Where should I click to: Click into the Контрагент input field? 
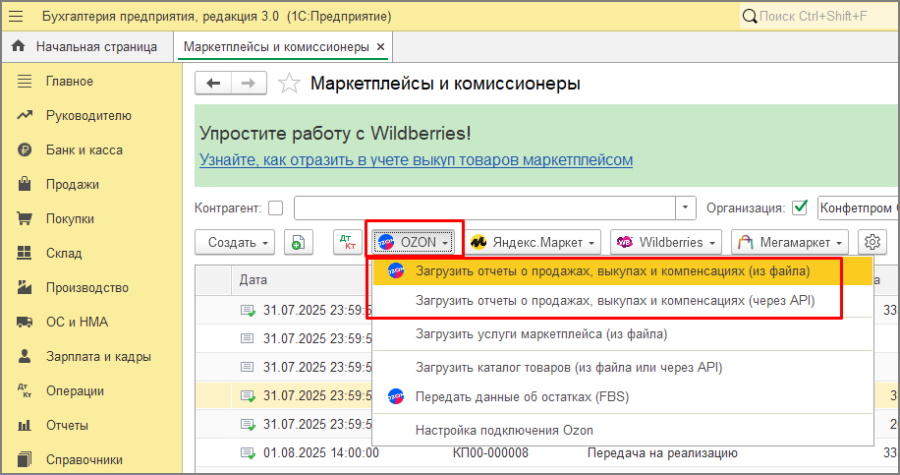(484, 208)
